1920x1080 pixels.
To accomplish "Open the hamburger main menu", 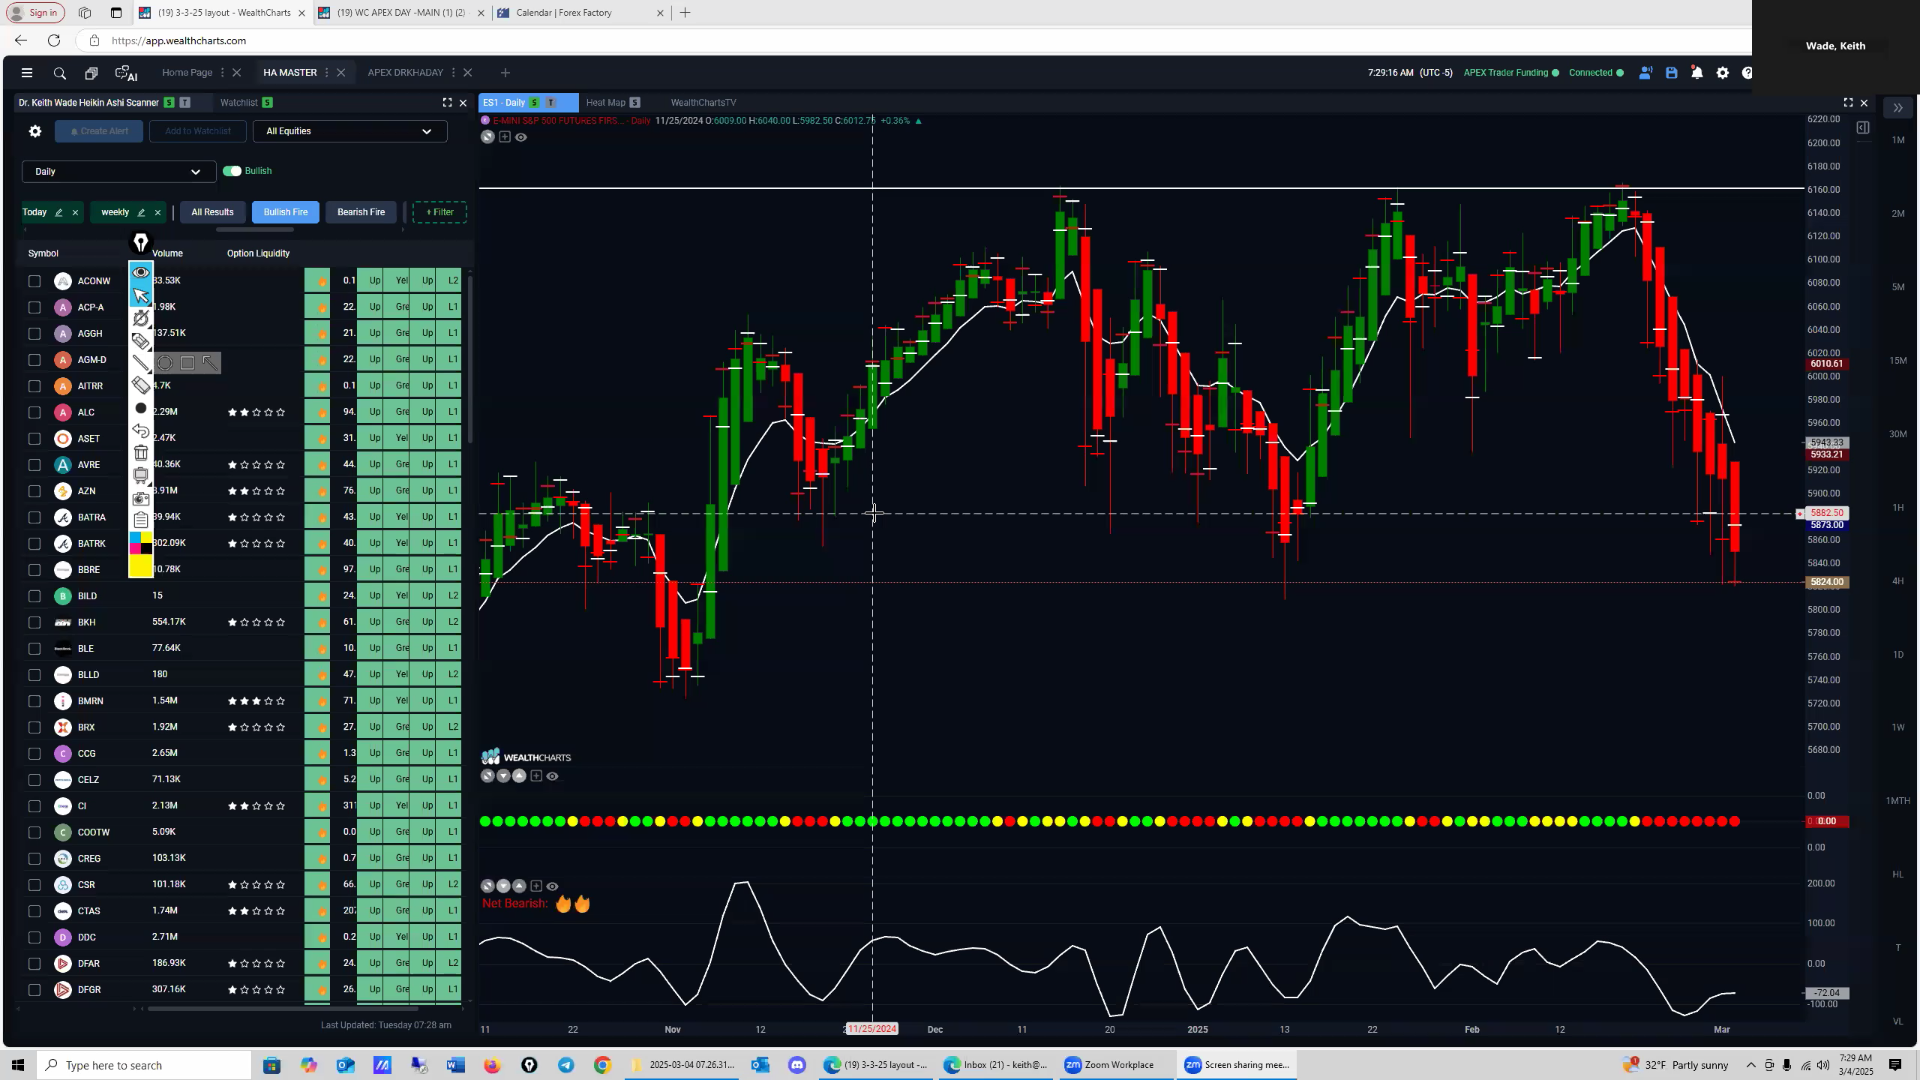I will pos(27,73).
